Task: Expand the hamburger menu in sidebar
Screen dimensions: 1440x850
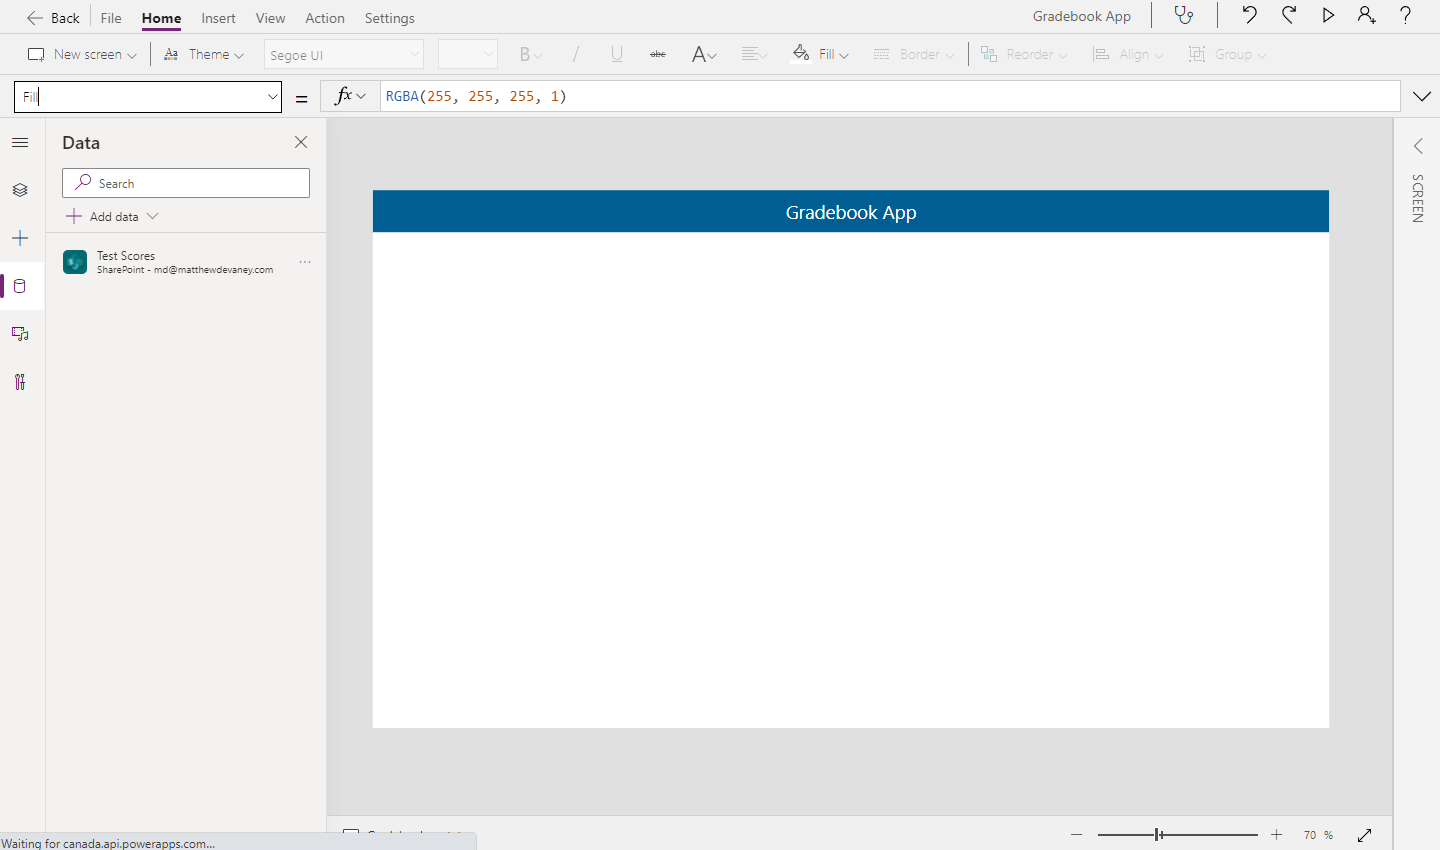Action: click(20, 142)
